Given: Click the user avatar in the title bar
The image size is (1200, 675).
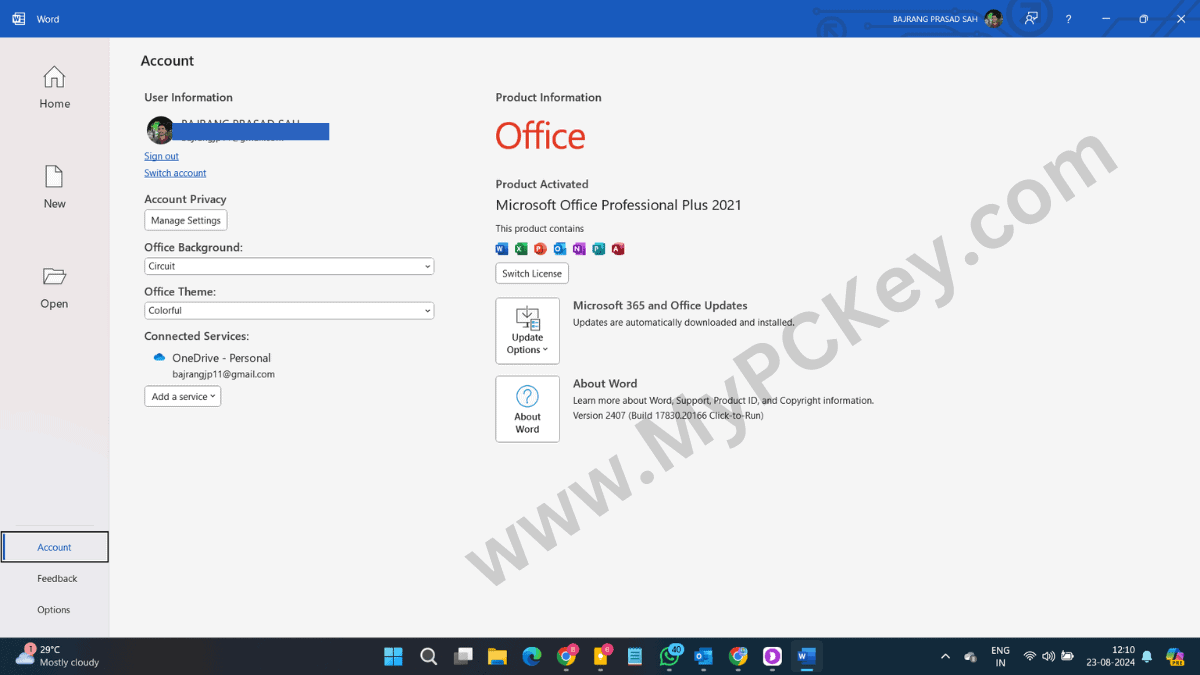Looking at the screenshot, I should (x=993, y=19).
